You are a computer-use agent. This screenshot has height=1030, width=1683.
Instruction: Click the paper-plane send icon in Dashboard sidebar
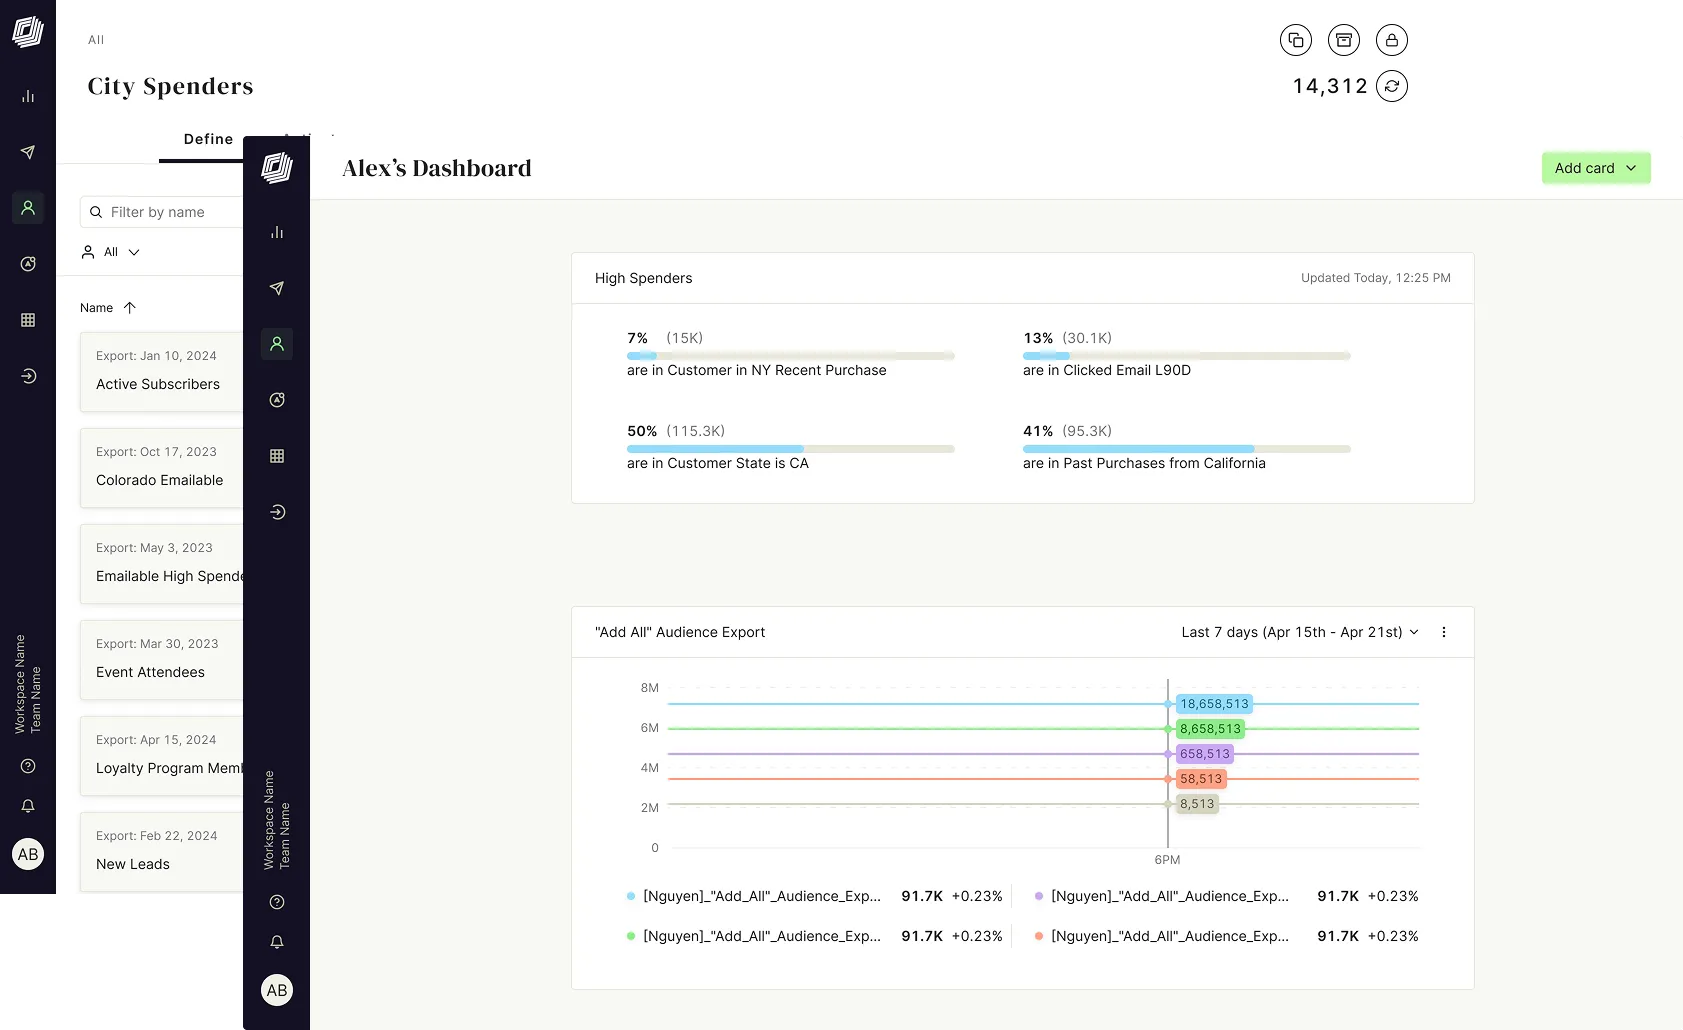(x=277, y=288)
